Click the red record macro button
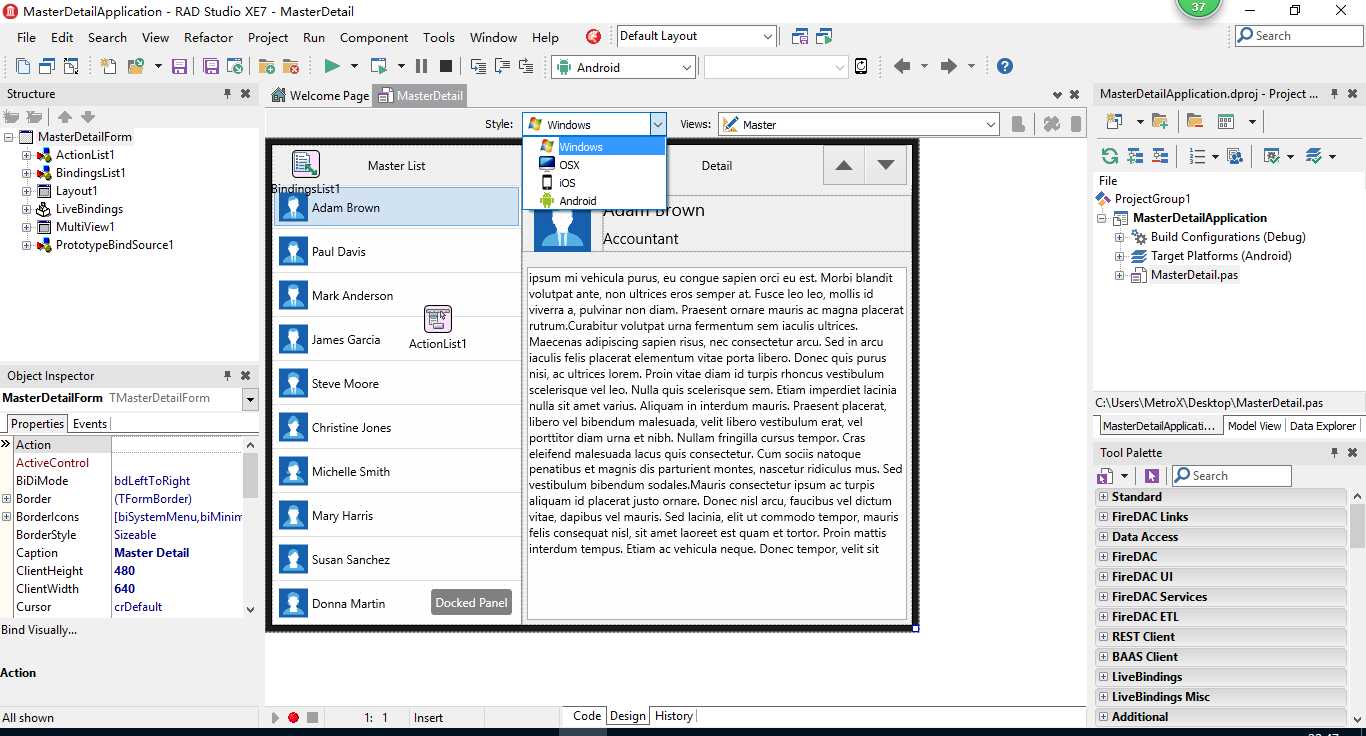 (x=293, y=717)
